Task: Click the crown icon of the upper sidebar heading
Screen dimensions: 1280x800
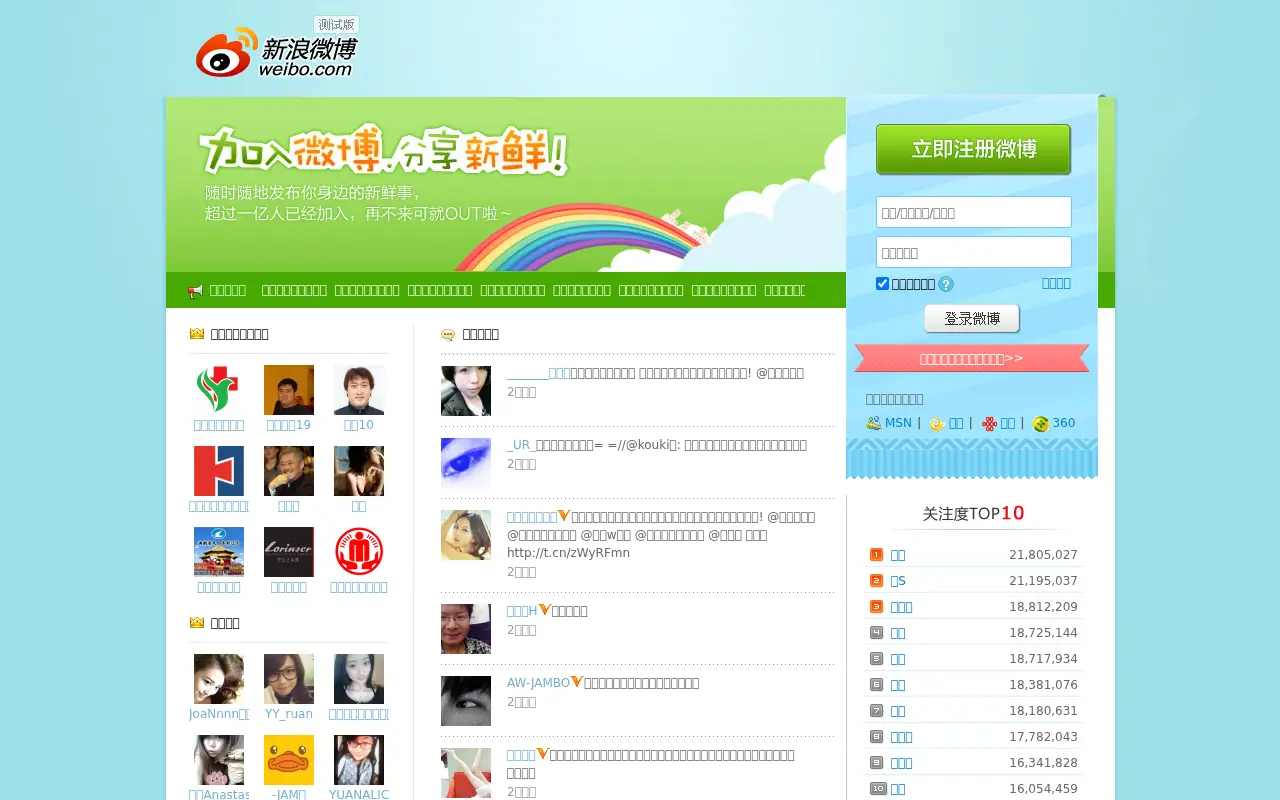Action: coord(197,334)
